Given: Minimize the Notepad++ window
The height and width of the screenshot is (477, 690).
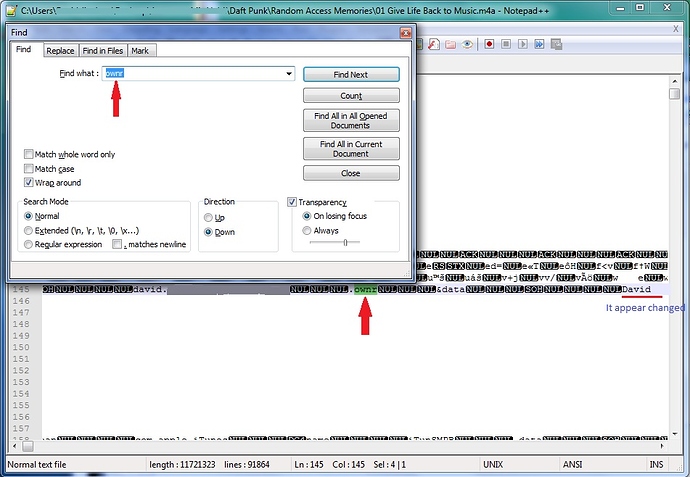Looking at the screenshot, I should pos(620,8).
